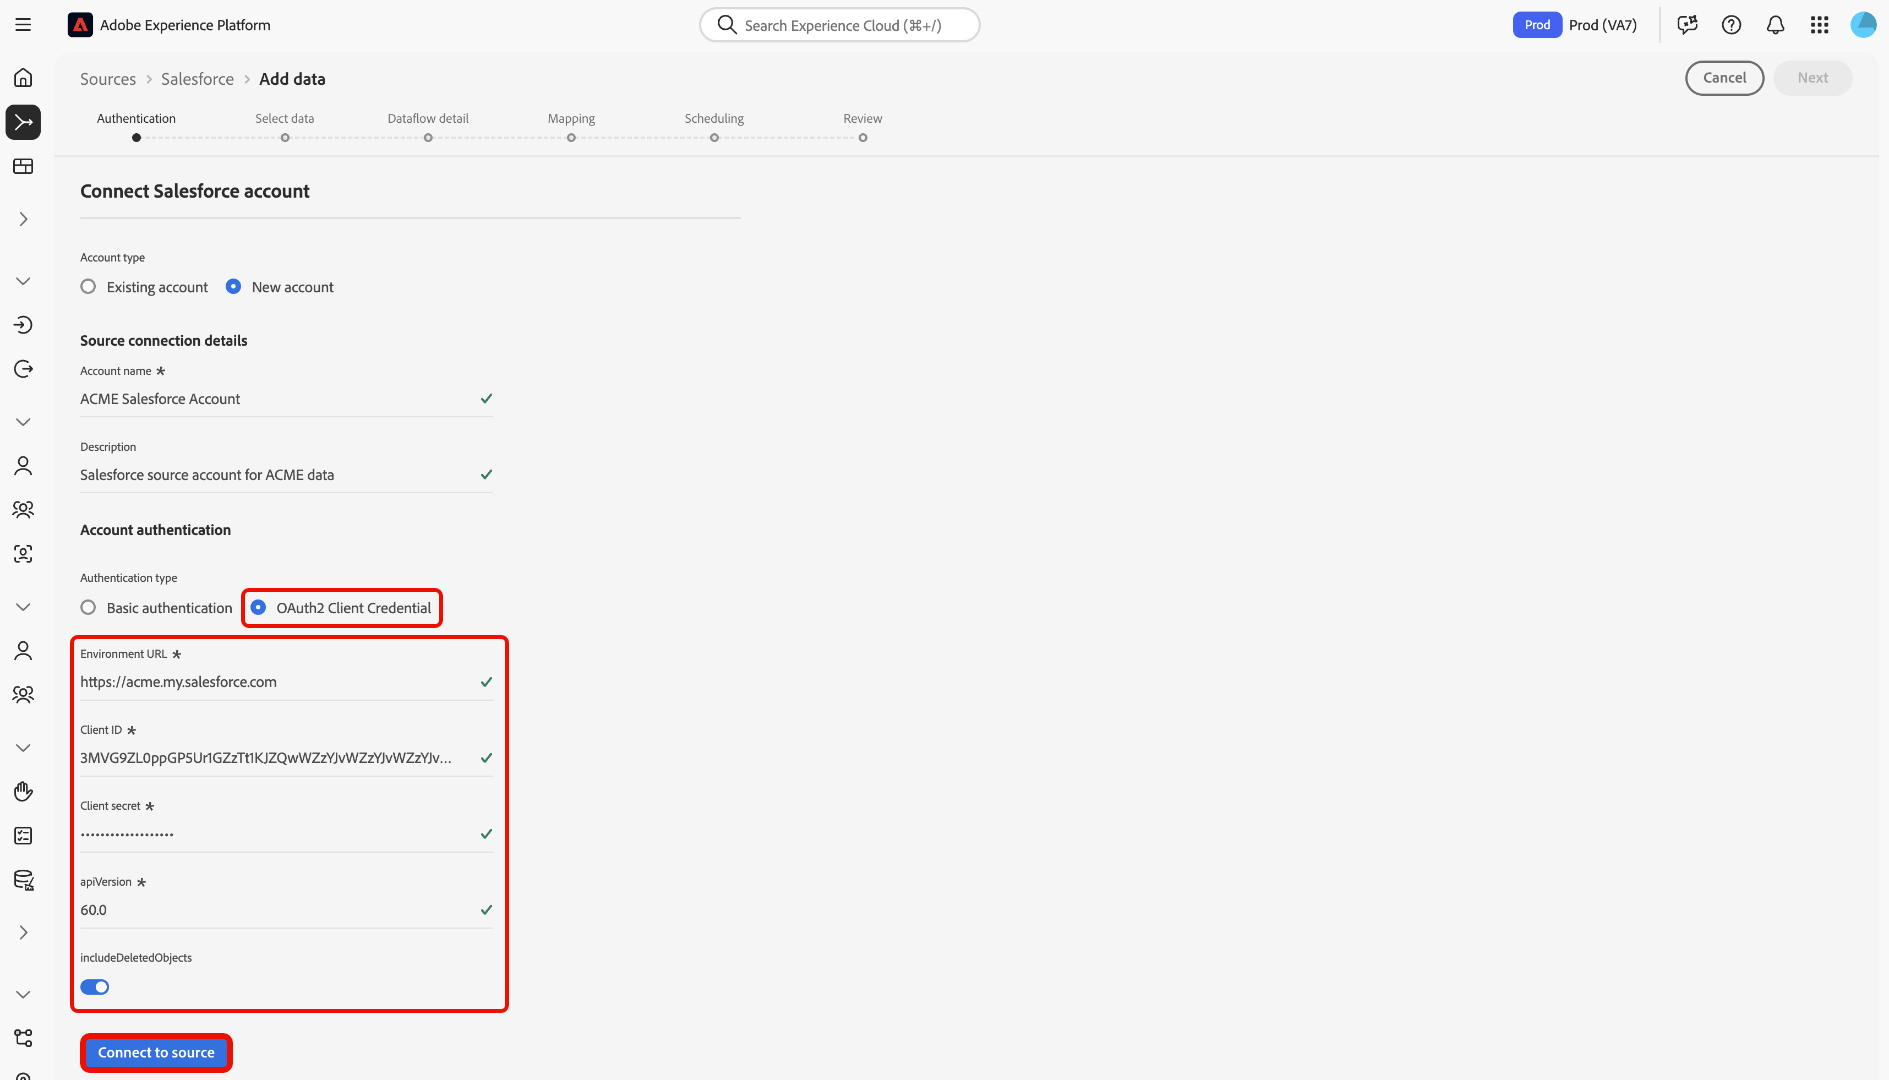The width and height of the screenshot is (1889, 1080).
Task: Click into the apiVersion field
Action: (x=286, y=910)
